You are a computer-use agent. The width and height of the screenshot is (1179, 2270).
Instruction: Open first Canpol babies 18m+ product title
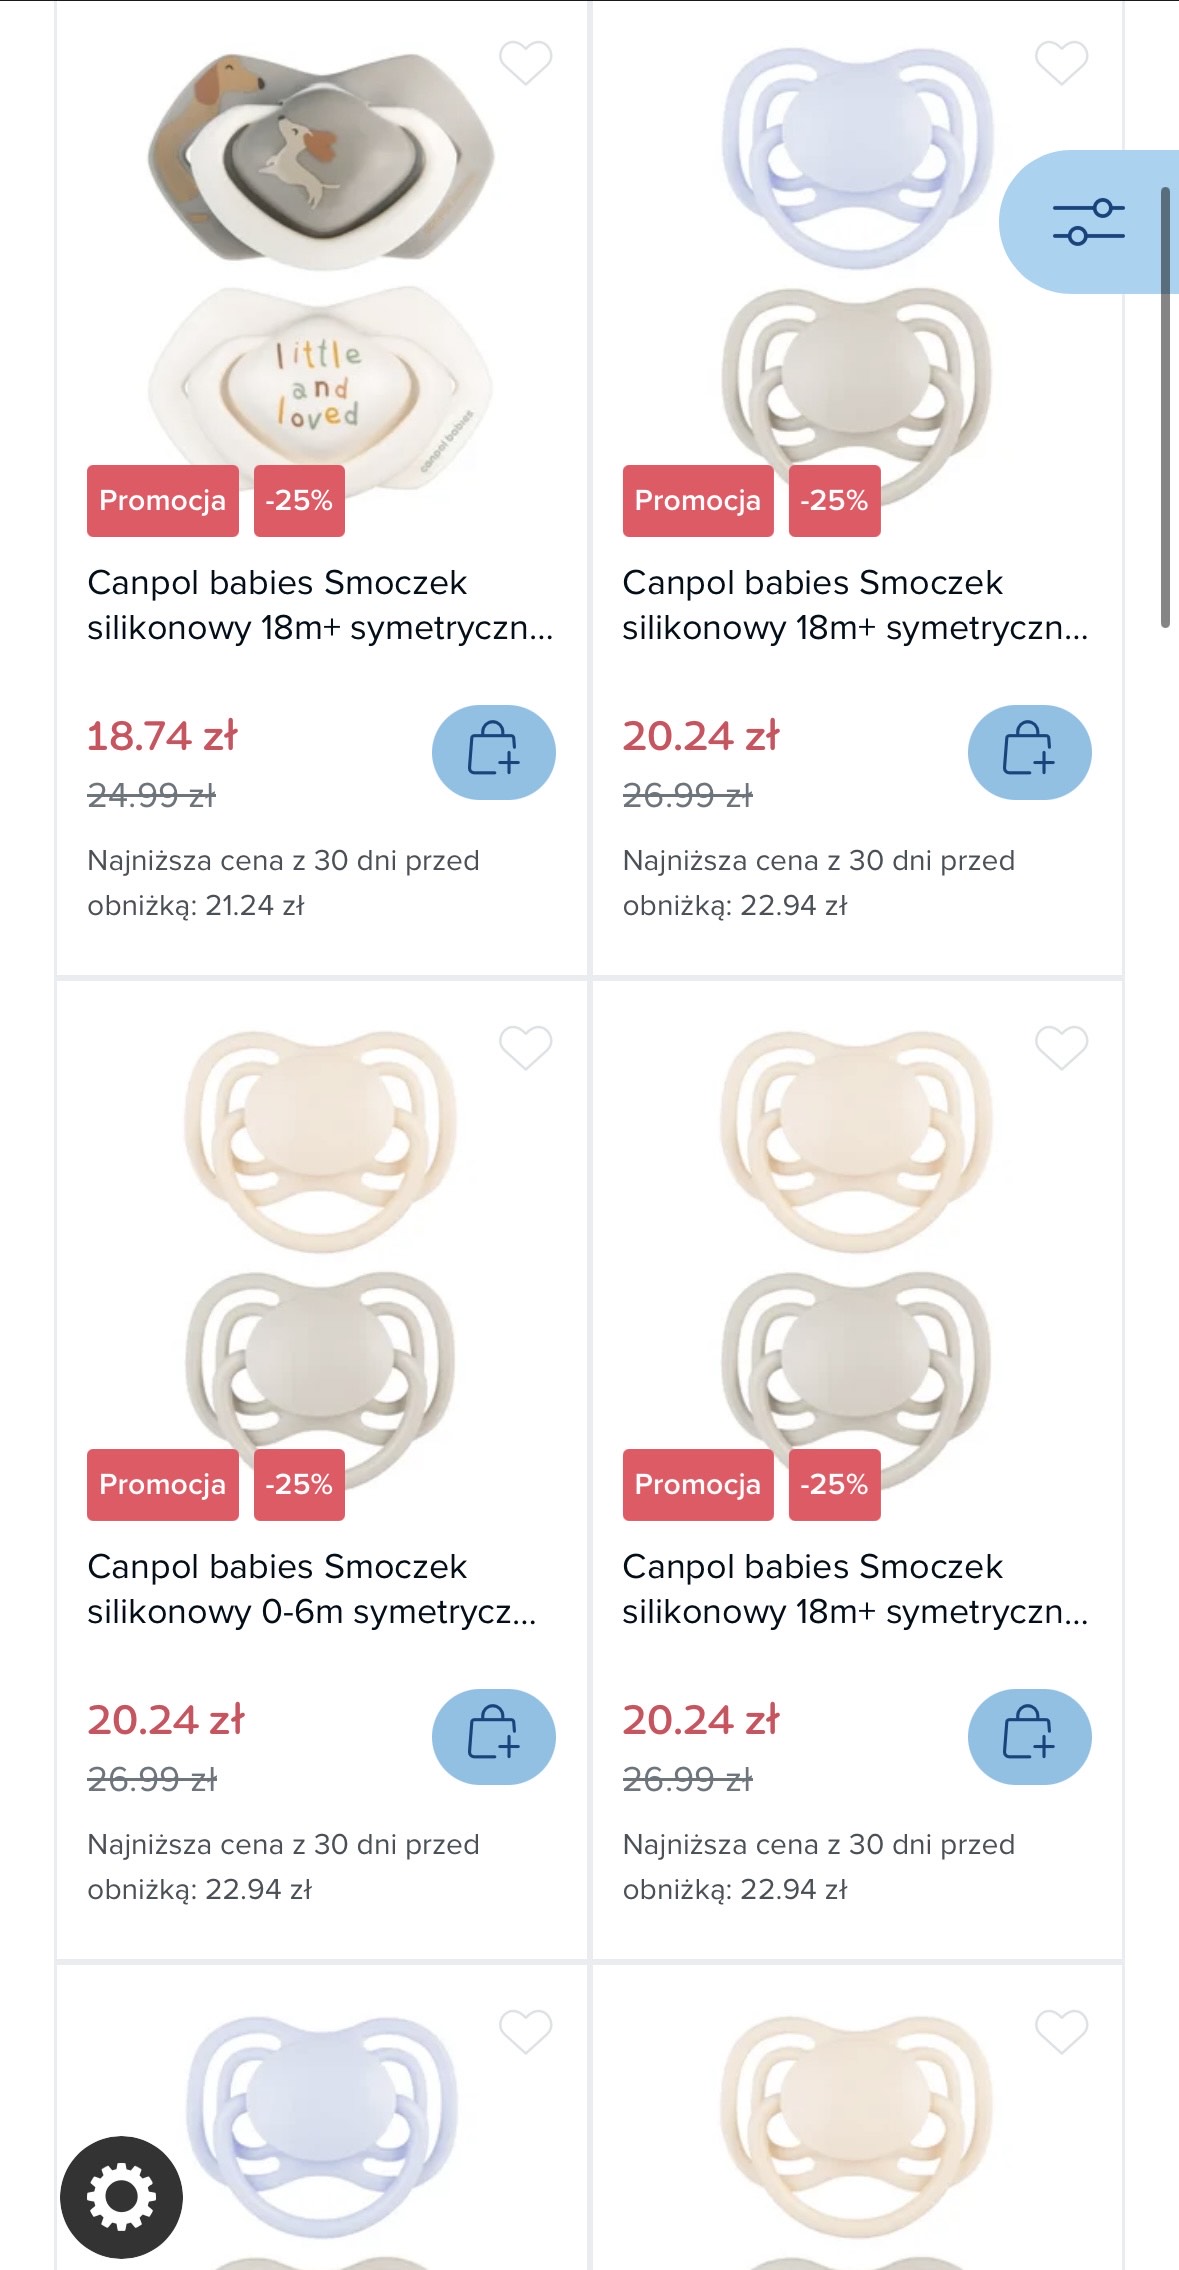320,605
